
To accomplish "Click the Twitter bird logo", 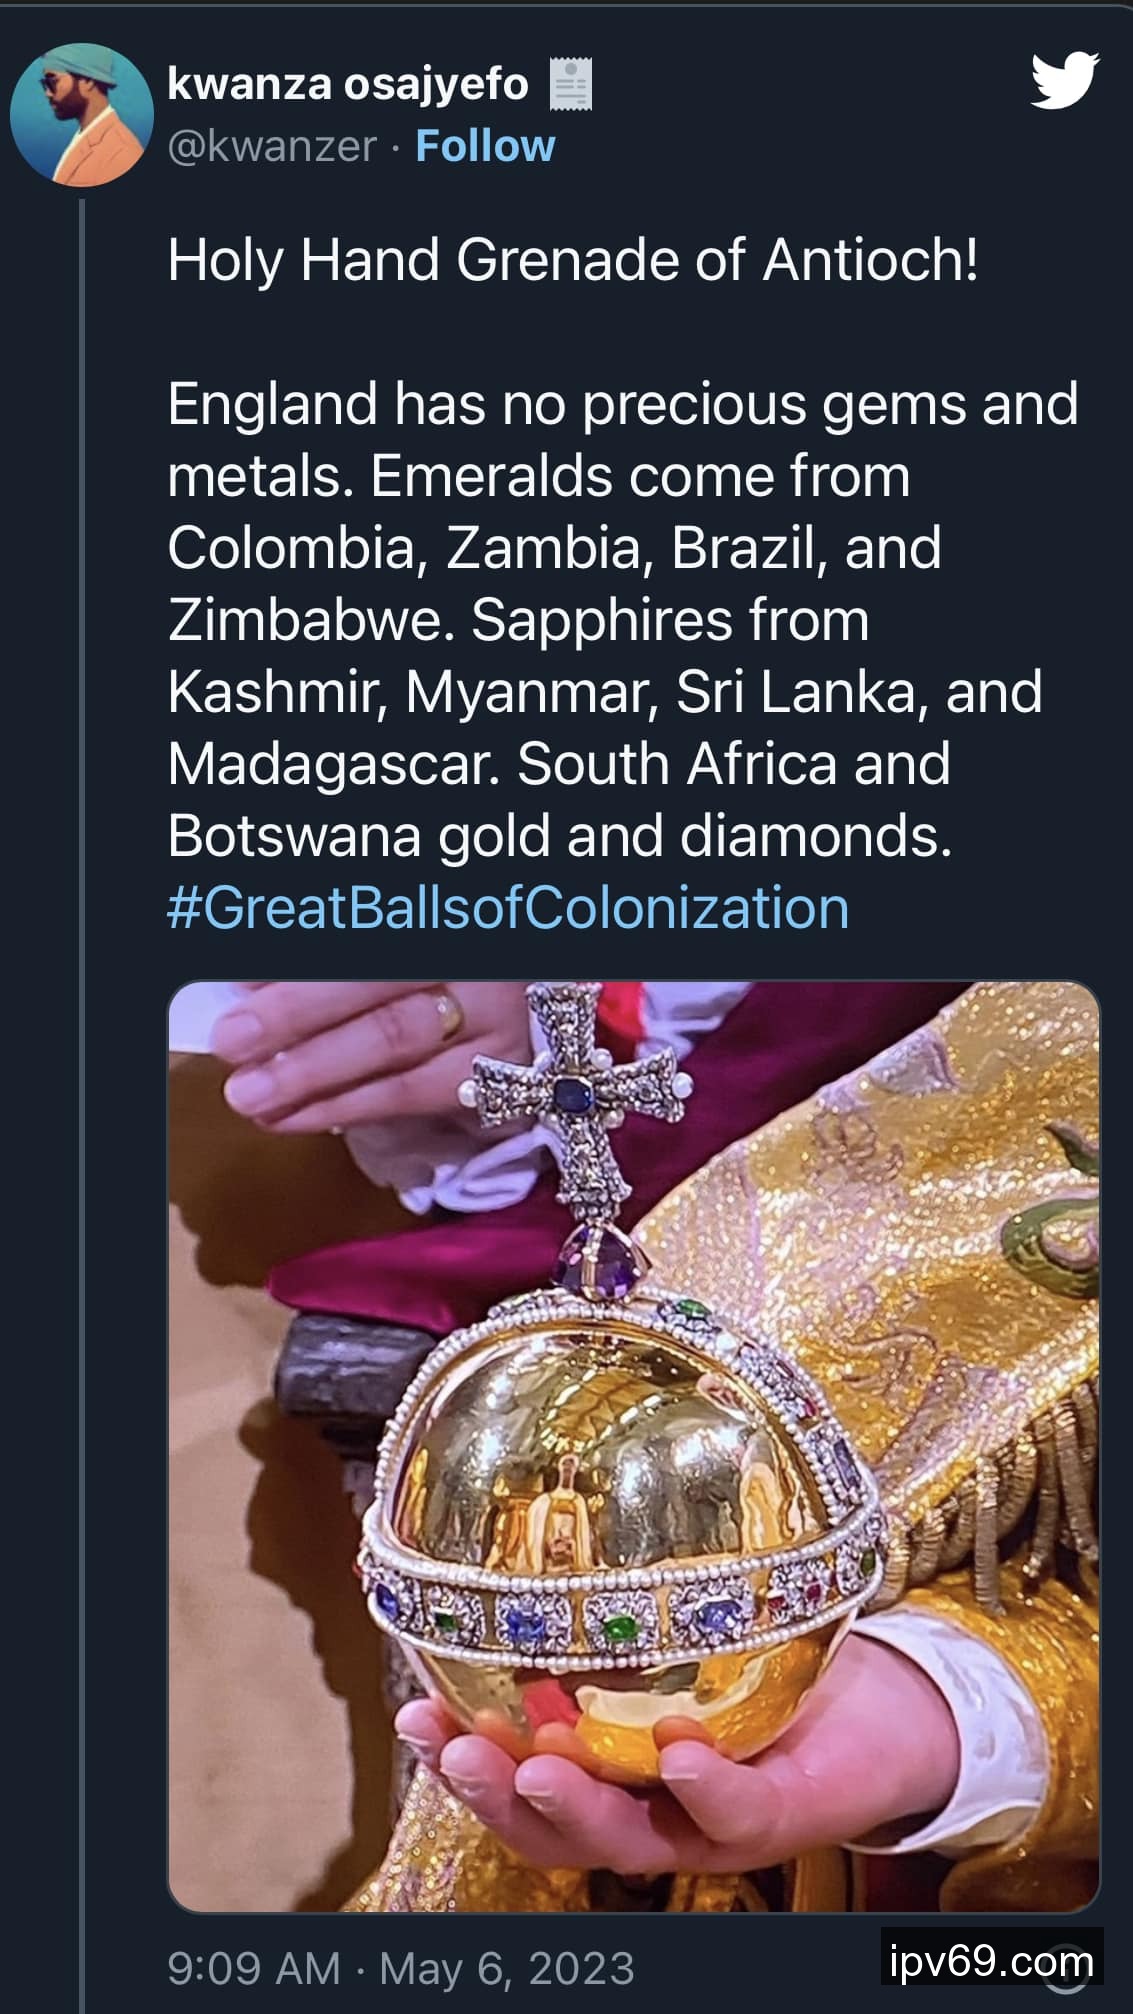I will (1065, 80).
